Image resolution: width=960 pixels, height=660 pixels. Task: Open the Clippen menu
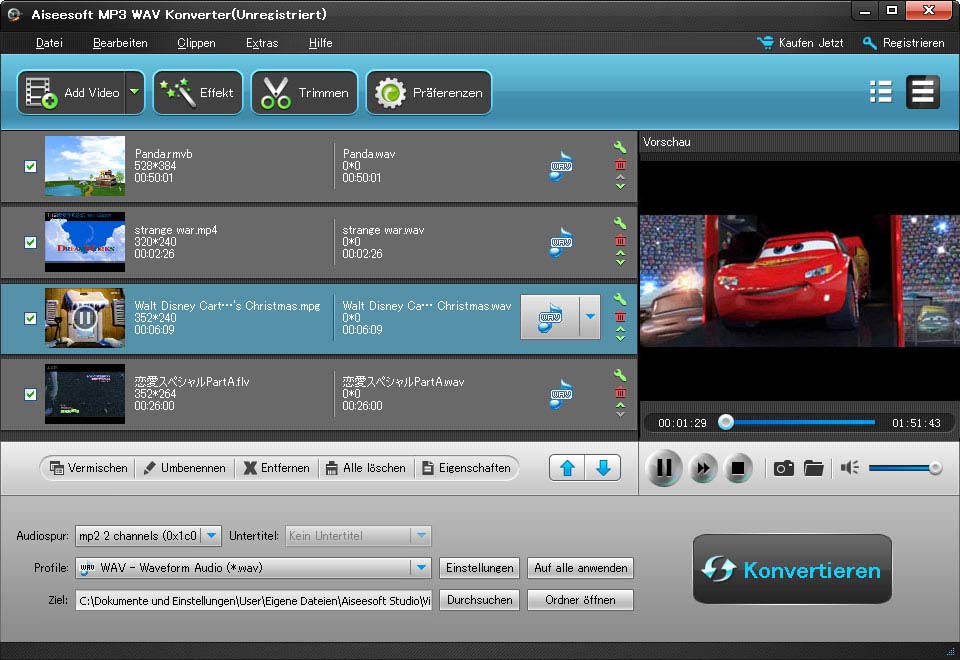[x=196, y=43]
